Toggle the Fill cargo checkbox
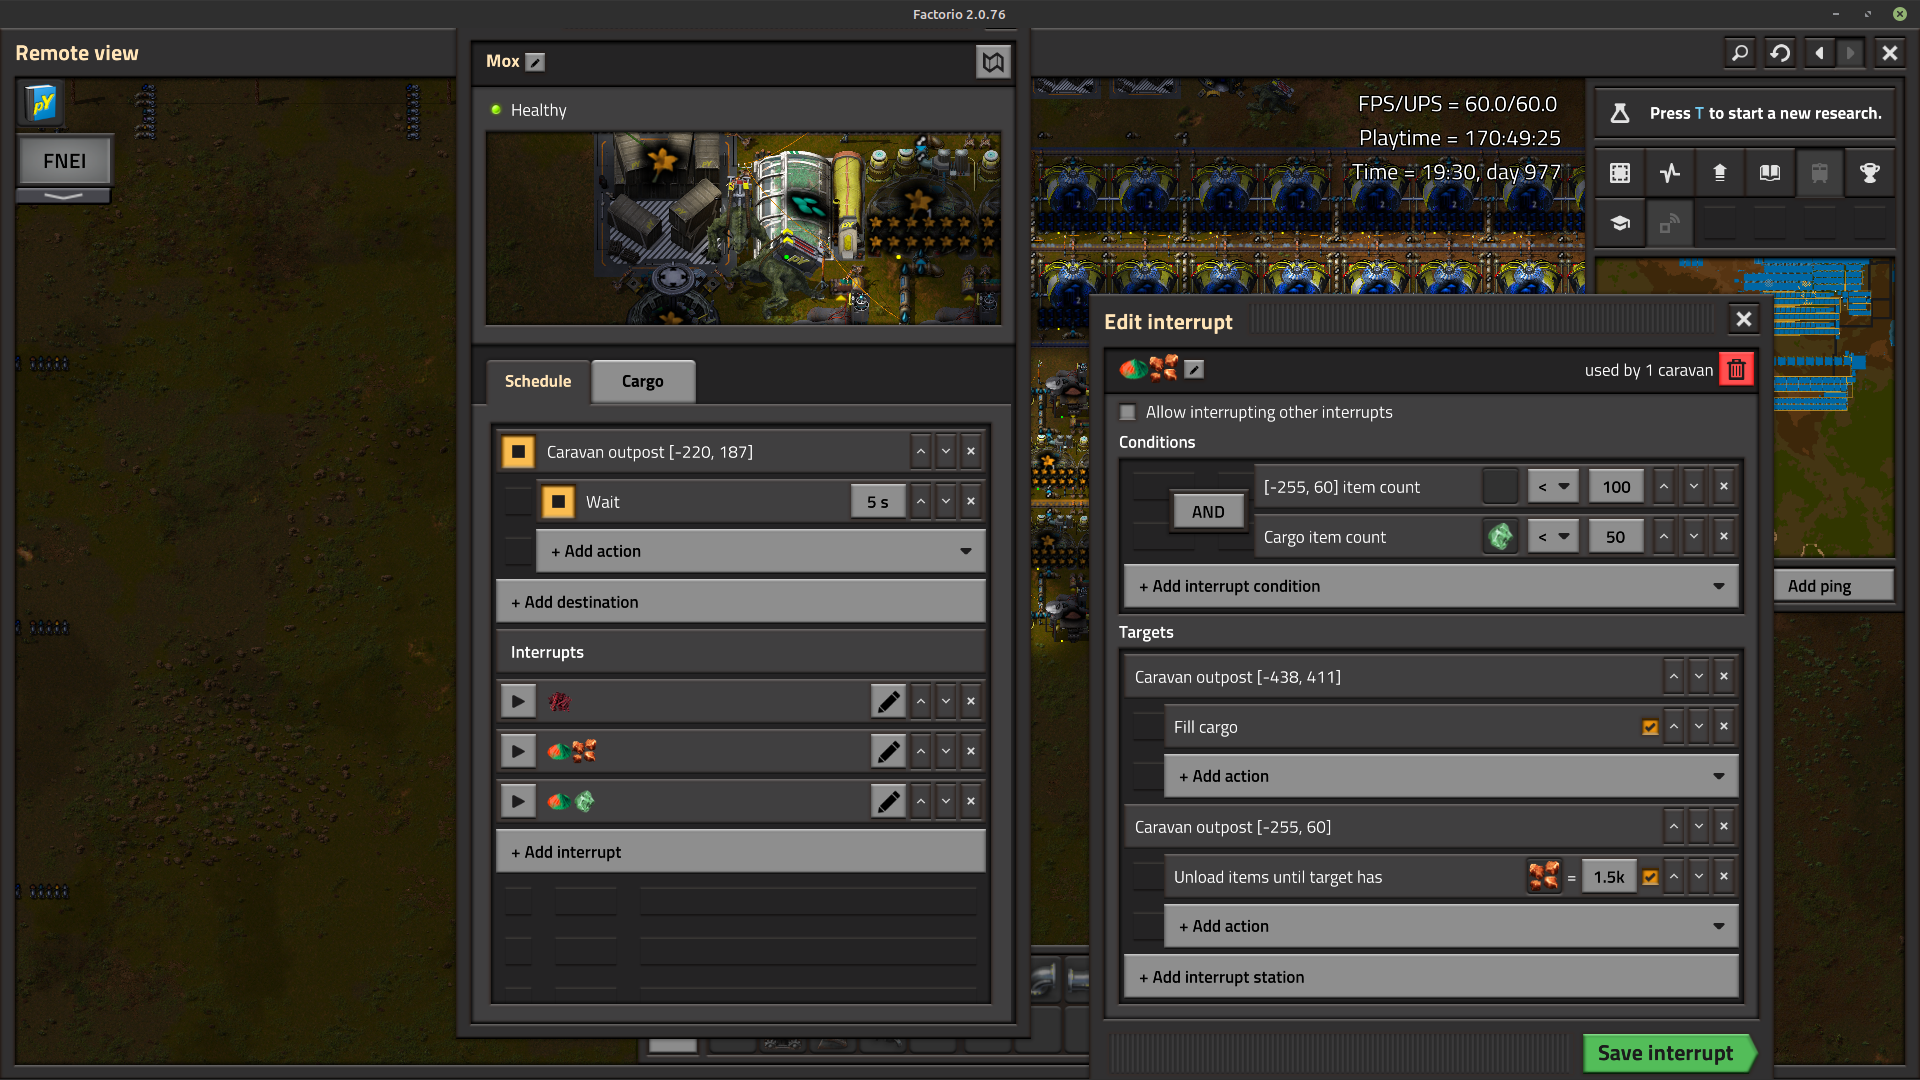The image size is (1920, 1080). (1650, 727)
